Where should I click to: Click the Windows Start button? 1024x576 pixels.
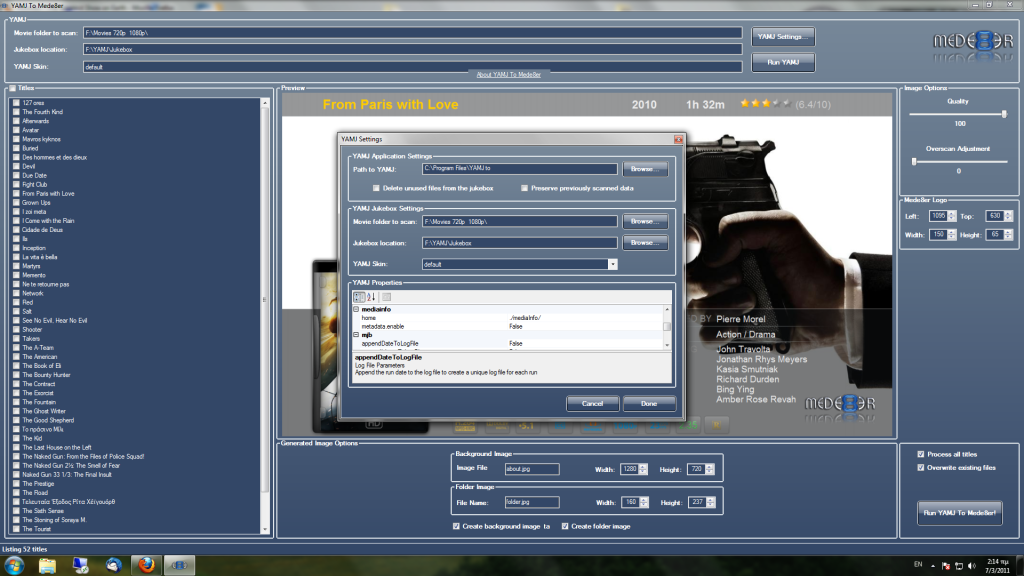click(14, 565)
